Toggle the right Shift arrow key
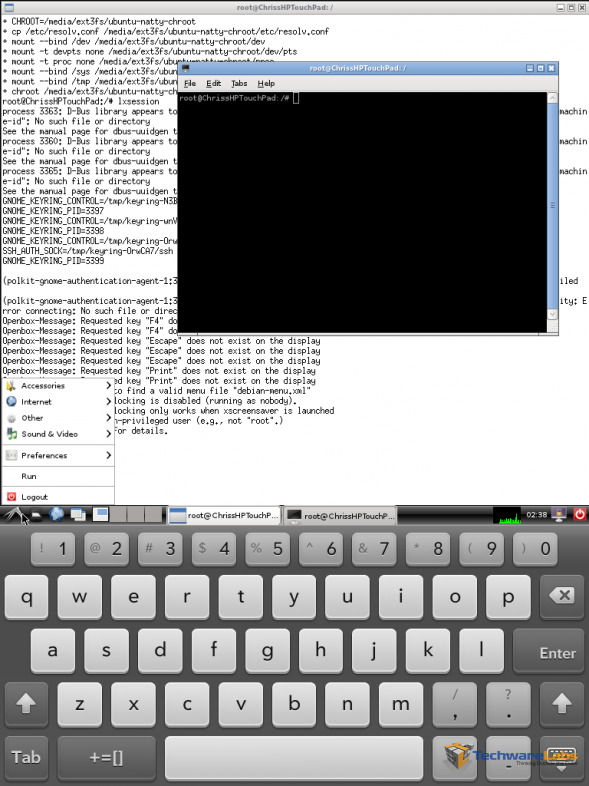The width and height of the screenshot is (589, 786). point(561,704)
